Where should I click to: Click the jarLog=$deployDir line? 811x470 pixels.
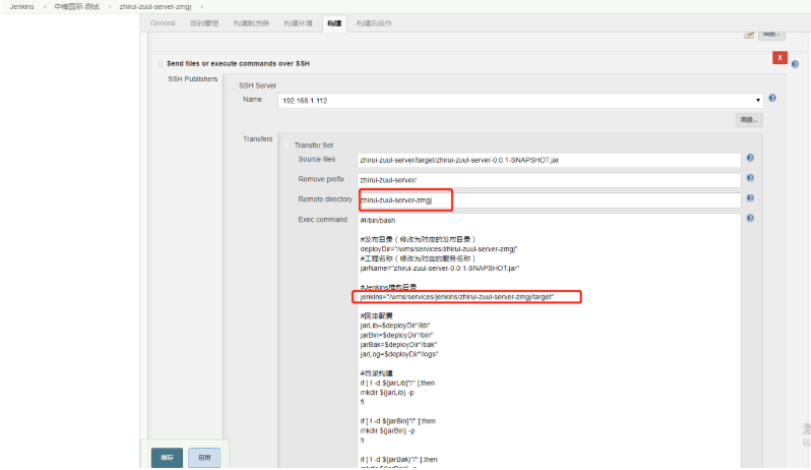[399, 354]
